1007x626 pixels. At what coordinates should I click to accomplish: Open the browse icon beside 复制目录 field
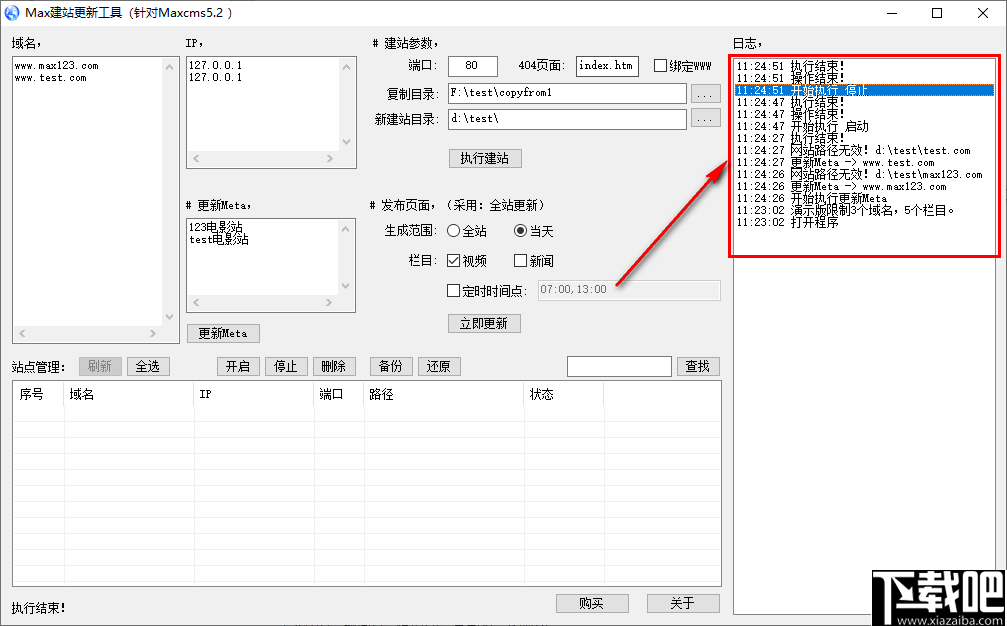[x=705, y=93]
